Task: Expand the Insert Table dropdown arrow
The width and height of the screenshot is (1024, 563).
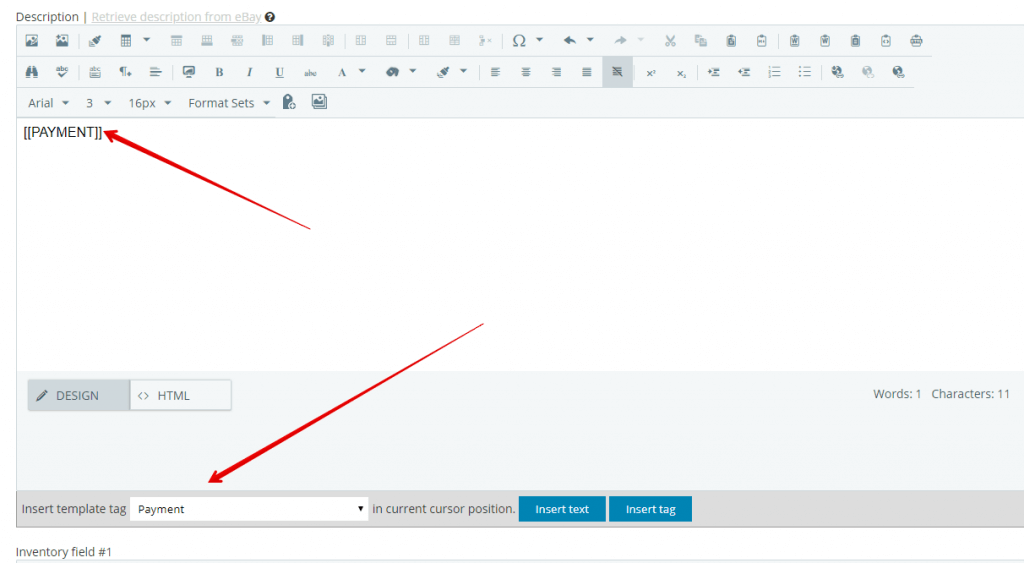Action: tap(147, 40)
